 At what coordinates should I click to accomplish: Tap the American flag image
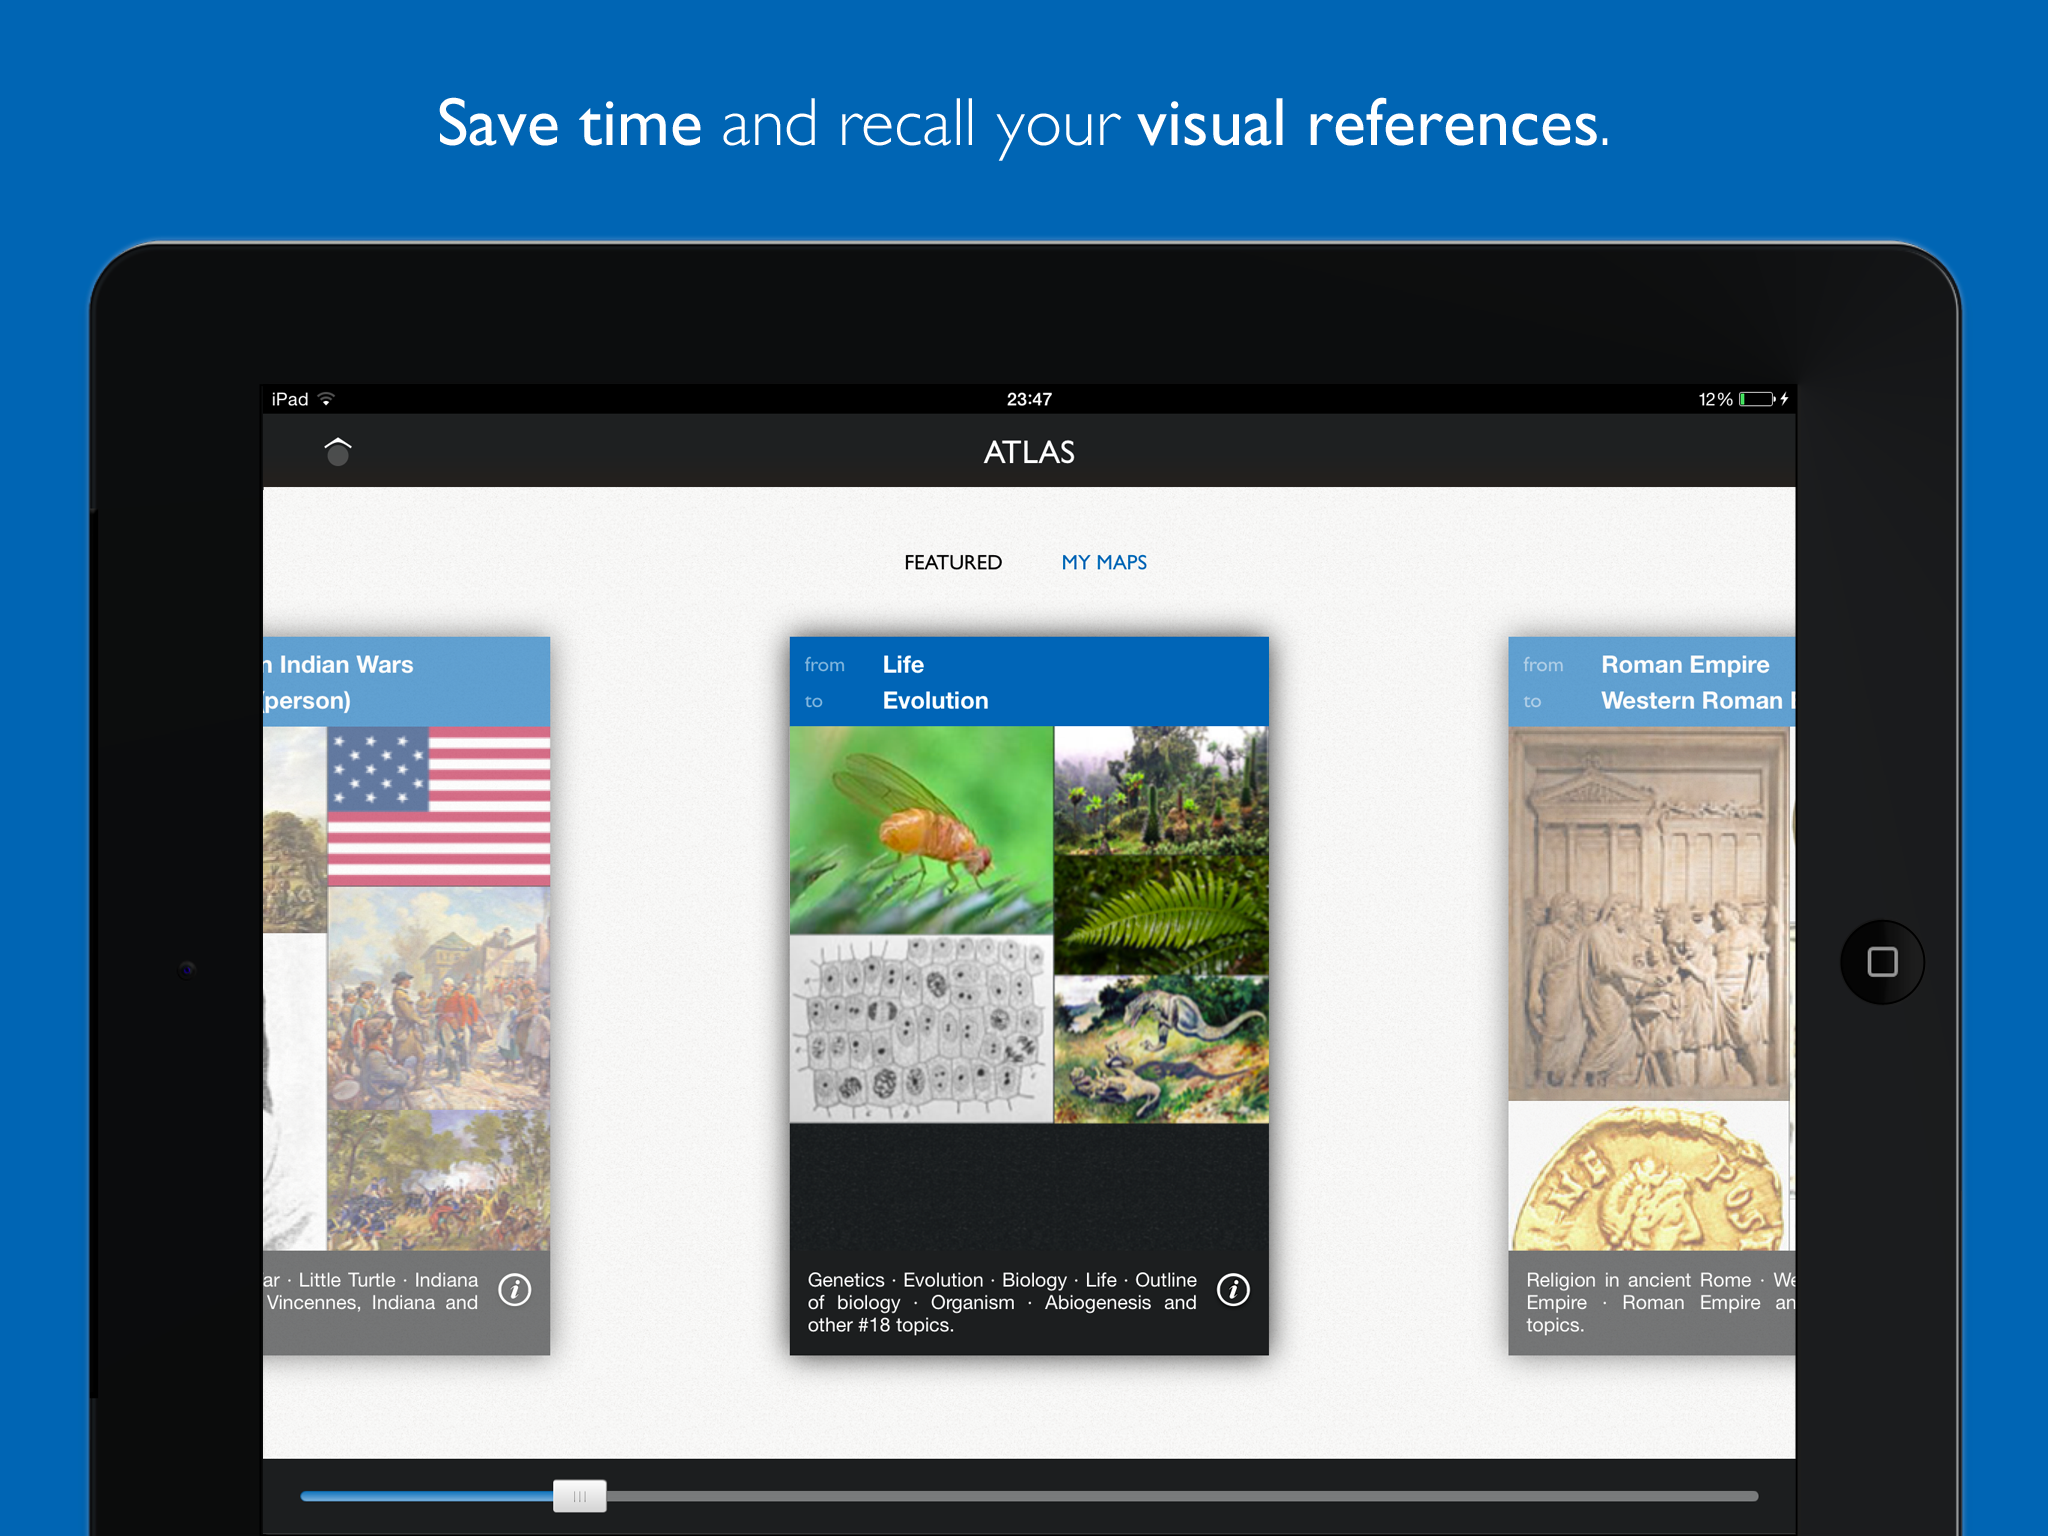(439, 806)
